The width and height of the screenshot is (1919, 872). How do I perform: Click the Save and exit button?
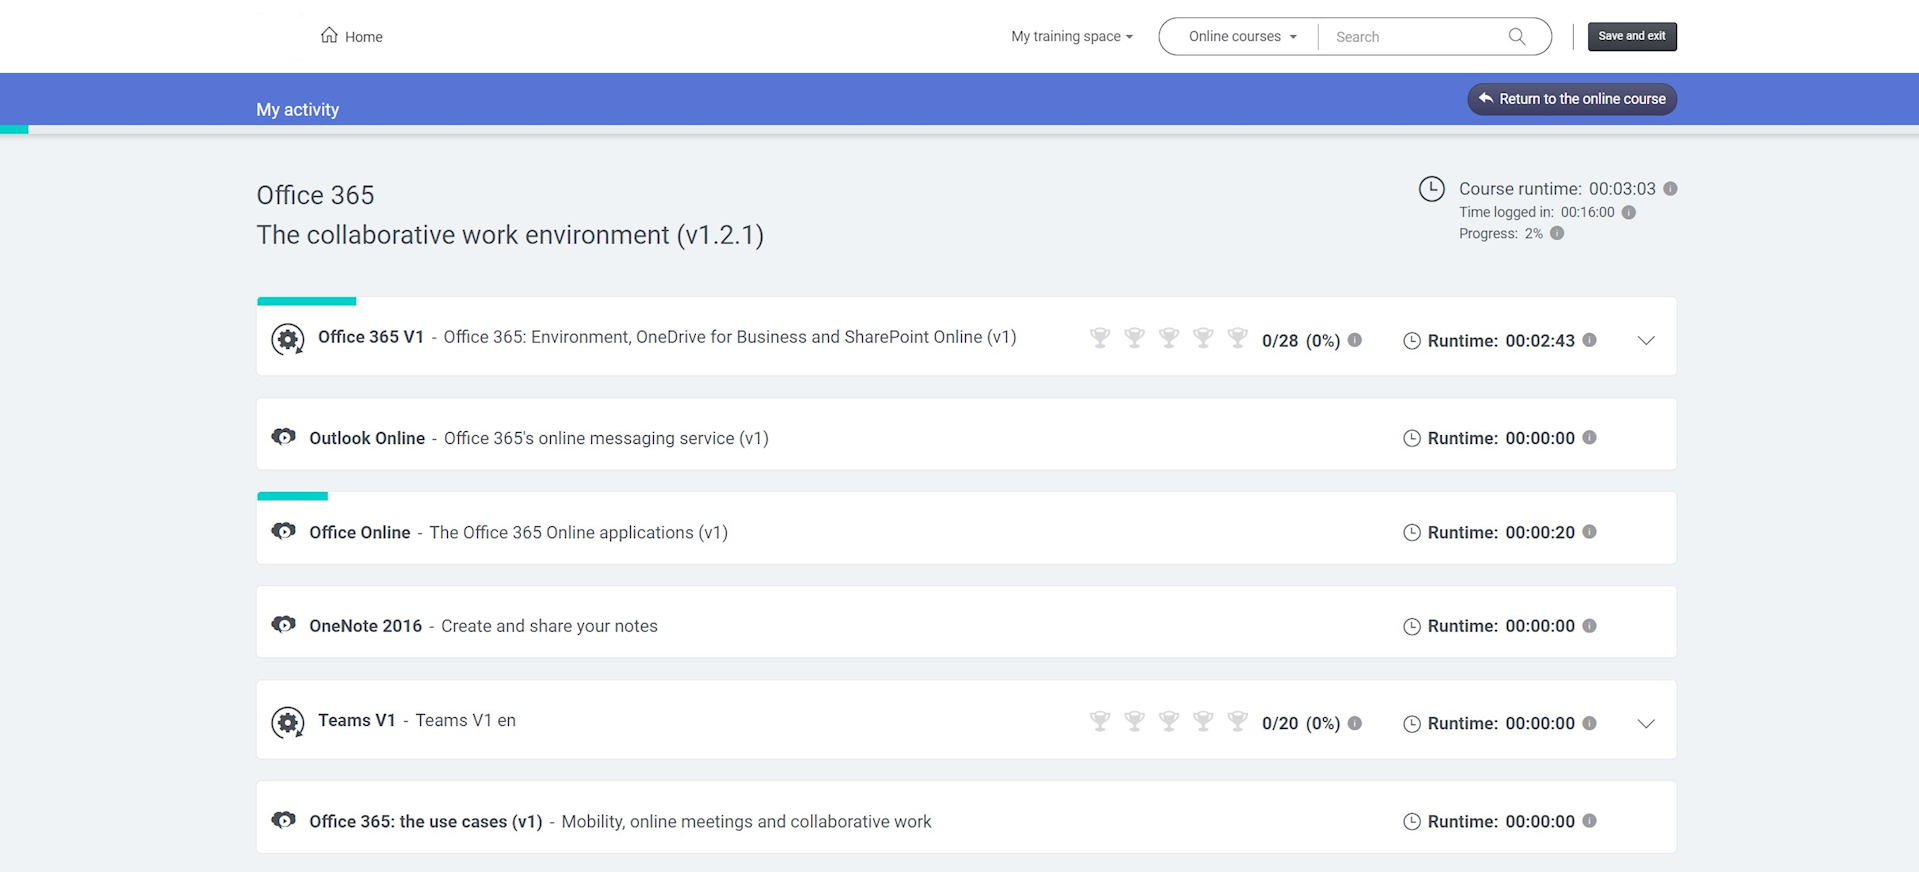[x=1632, y=36]
